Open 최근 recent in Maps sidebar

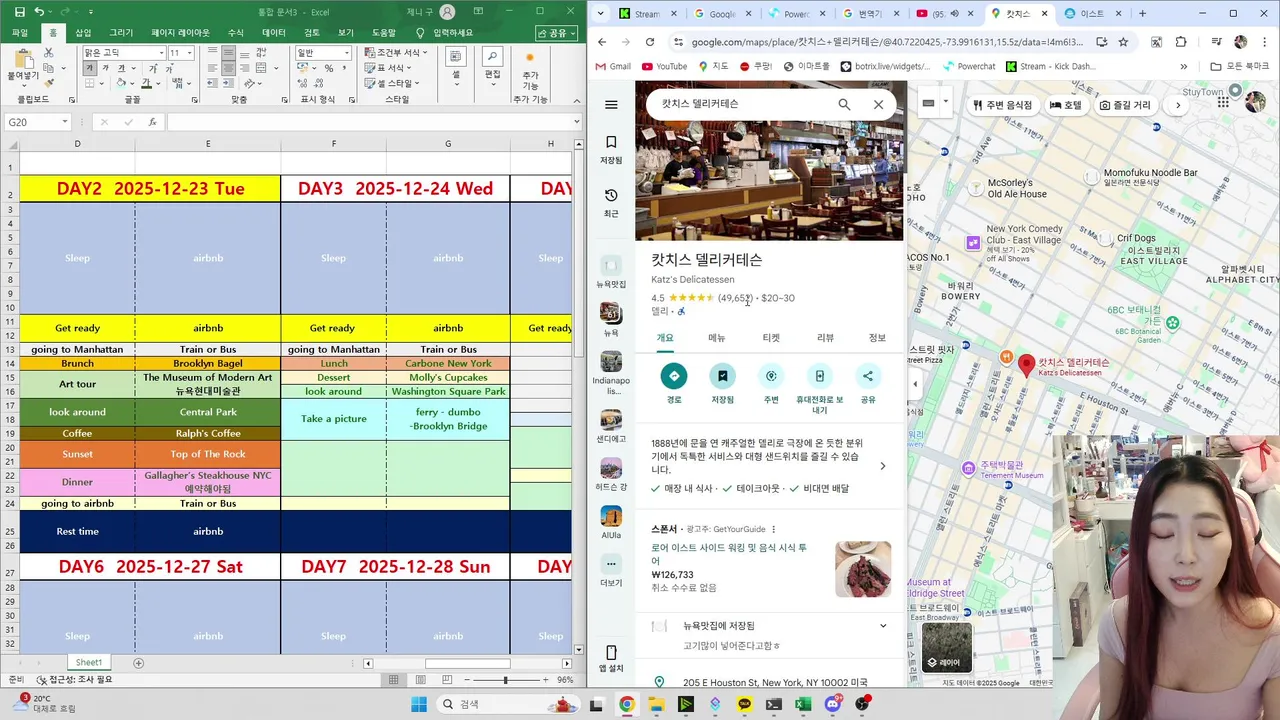click(x=611, y=203)
